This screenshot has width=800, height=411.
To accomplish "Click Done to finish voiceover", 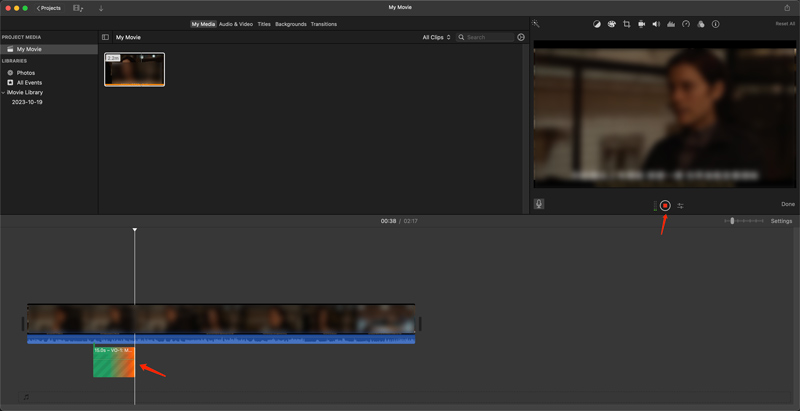I will coord(788,204).
